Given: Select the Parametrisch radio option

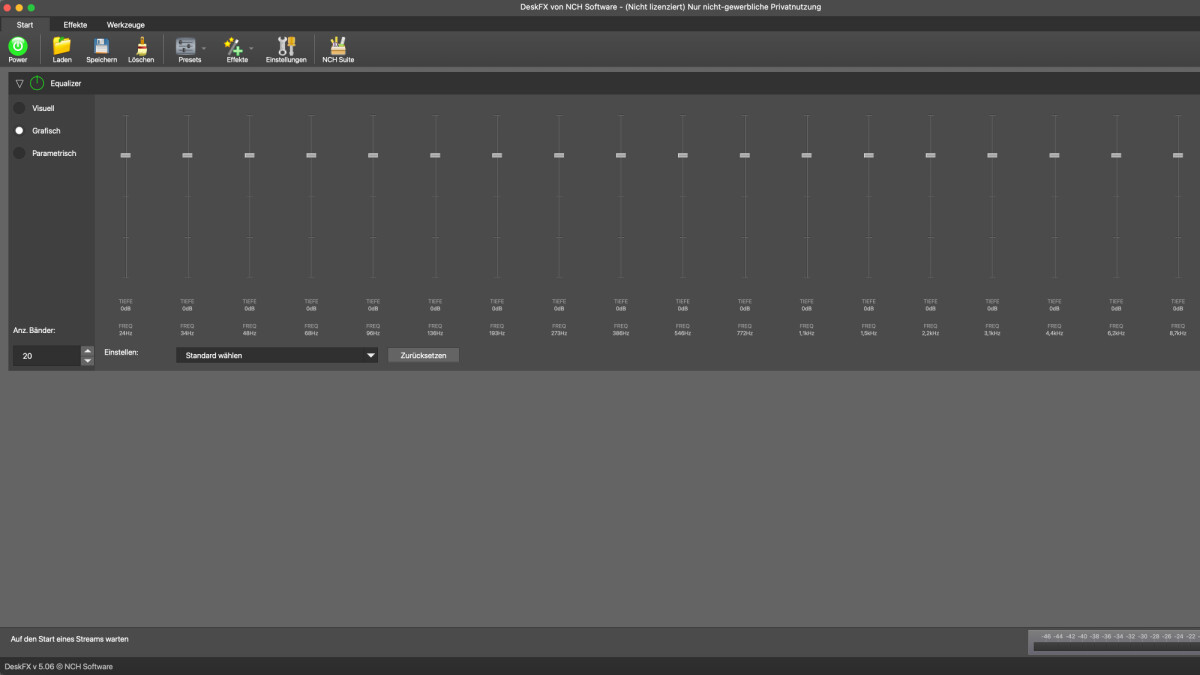Looking at the screenshot, I should (x=19, y=153).
